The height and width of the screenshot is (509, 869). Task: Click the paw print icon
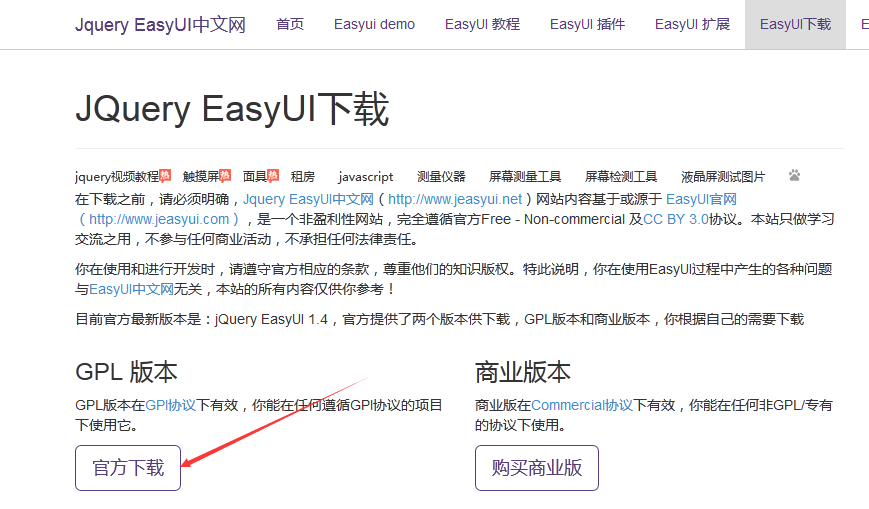(794, 176)
